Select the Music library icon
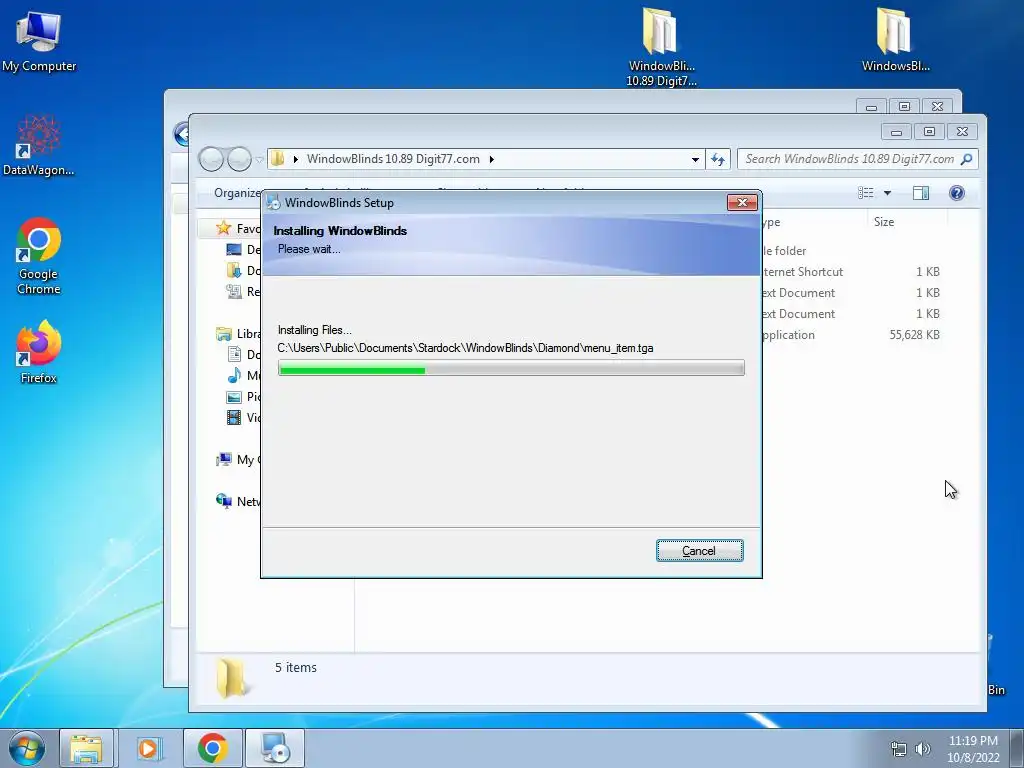This screenshot has width=1024, height=768. 234,376
